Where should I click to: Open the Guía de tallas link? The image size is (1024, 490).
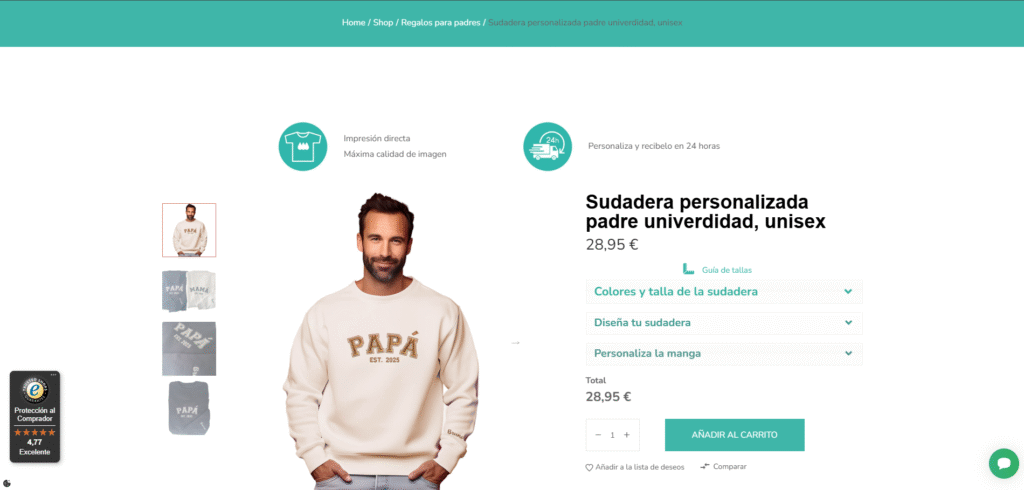[x=727, y=270]
